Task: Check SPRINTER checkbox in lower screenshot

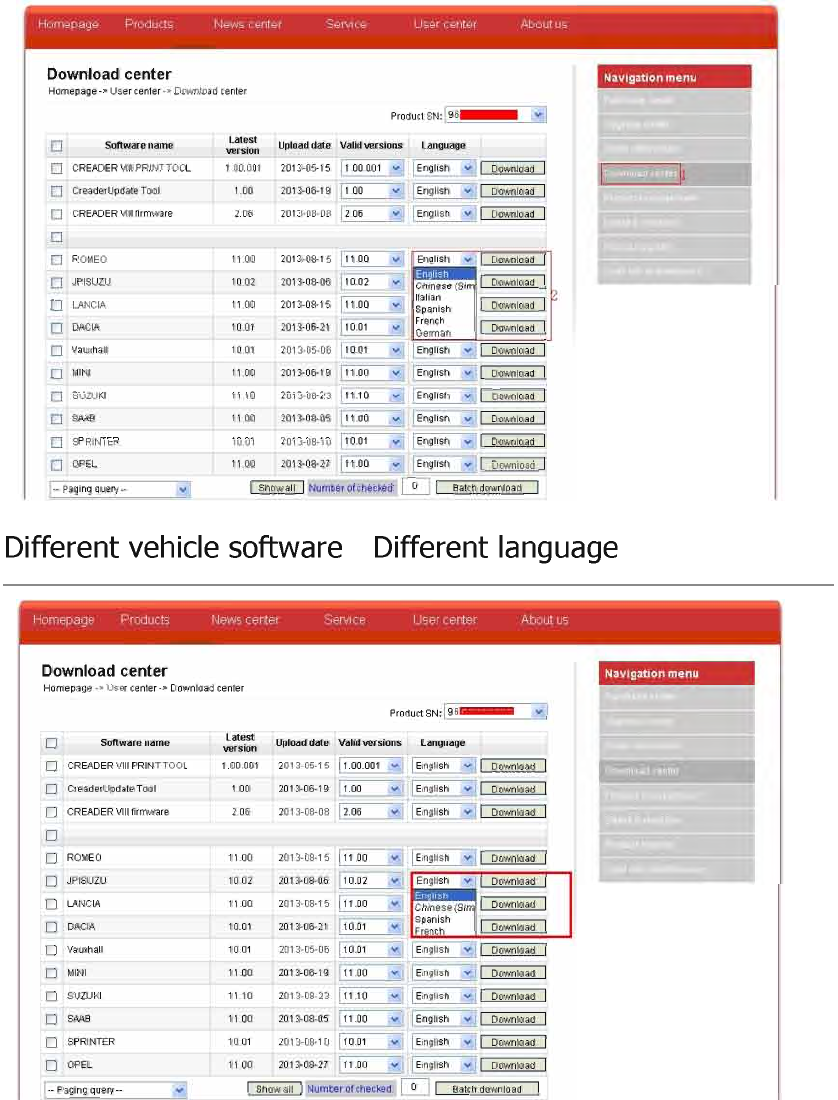Action: pyautogui.click(x=51, y=1042)
